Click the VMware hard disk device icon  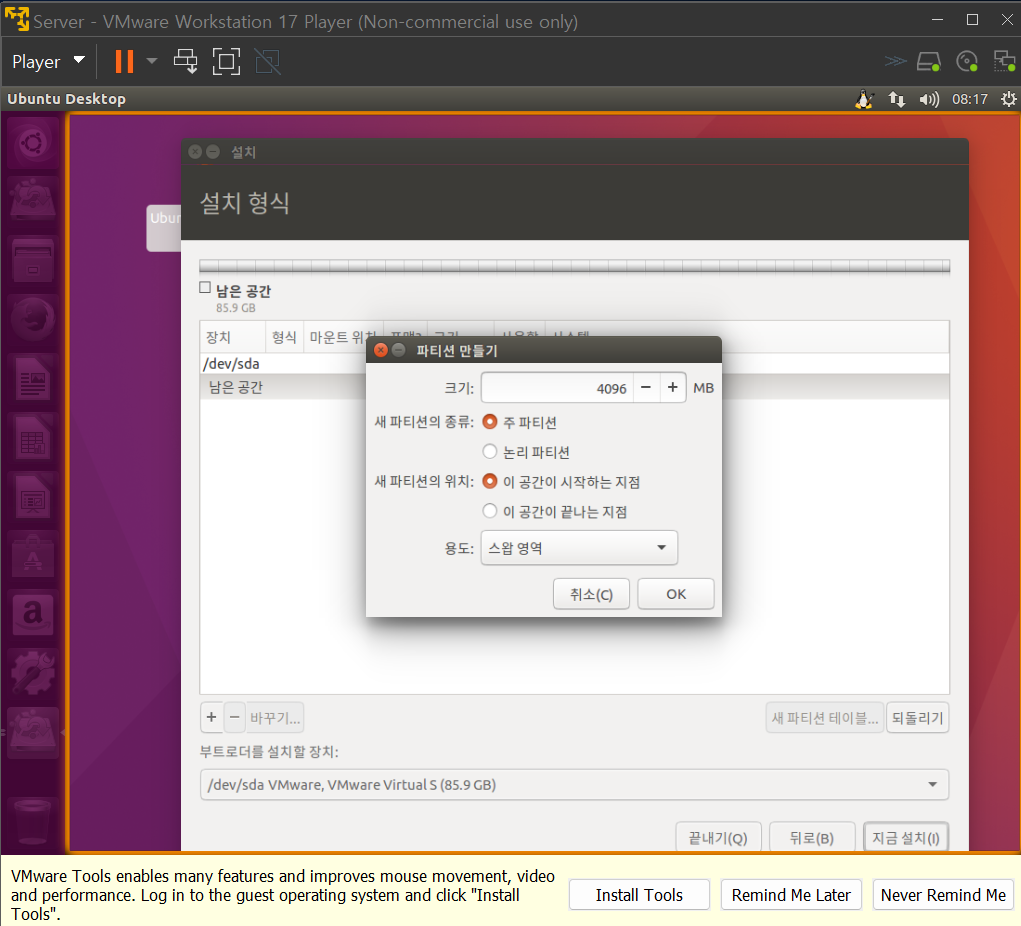click(929, 61)
